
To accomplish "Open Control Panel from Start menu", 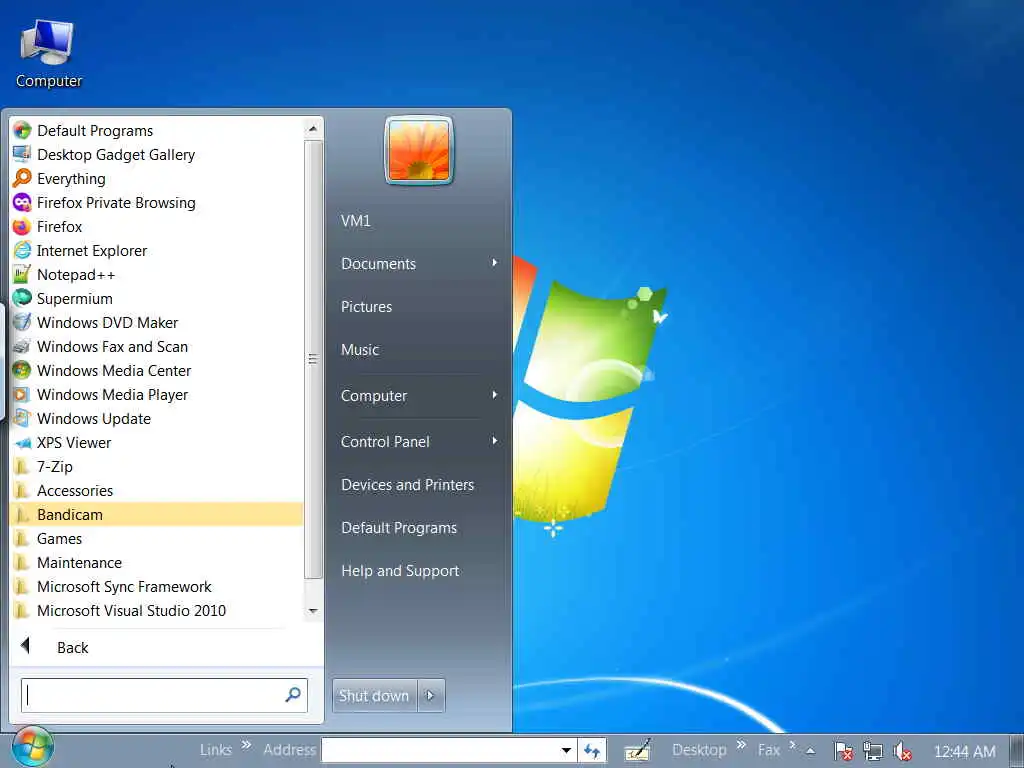I will coord(418,441).
